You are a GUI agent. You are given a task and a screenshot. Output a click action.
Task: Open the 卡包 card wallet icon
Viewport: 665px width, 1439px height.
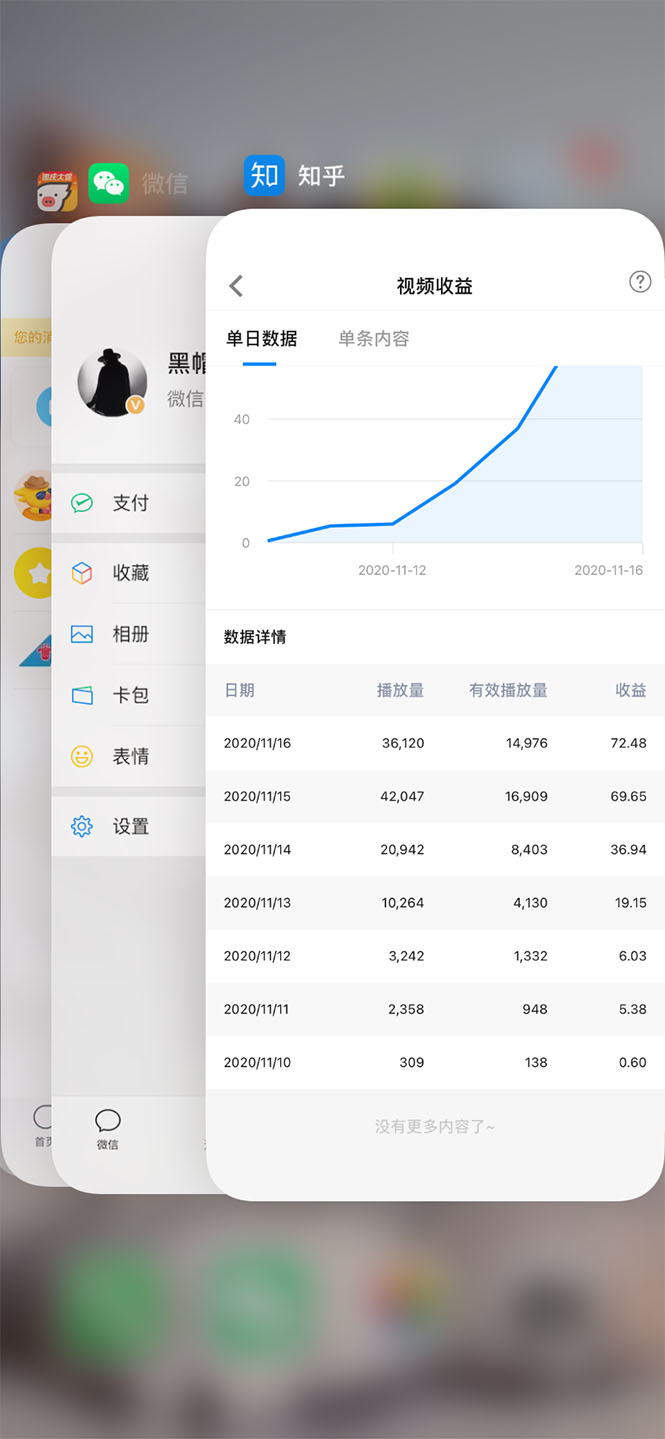[82, 695]
